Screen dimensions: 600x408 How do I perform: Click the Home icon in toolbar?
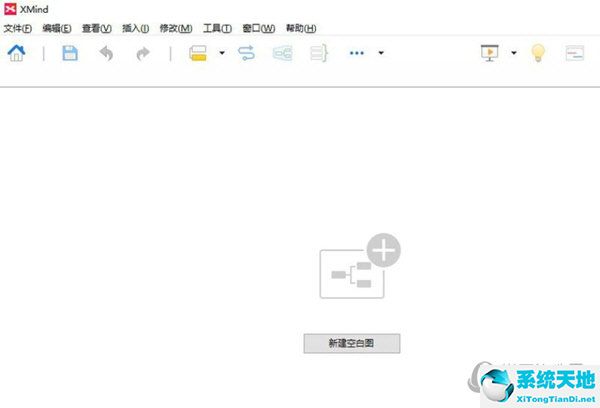click(x=16, y=53)
